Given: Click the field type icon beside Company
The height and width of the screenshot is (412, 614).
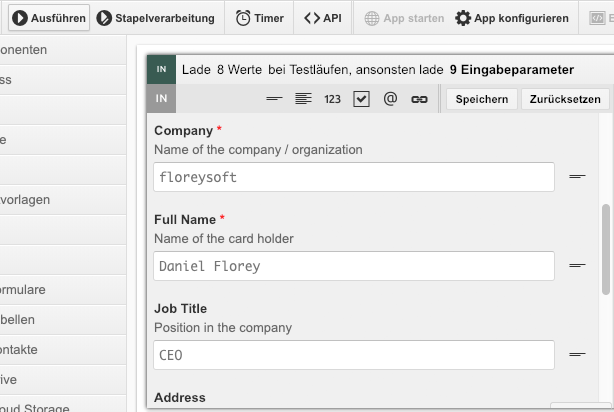Looking at the screenshot, I should (x=577, y=177).
